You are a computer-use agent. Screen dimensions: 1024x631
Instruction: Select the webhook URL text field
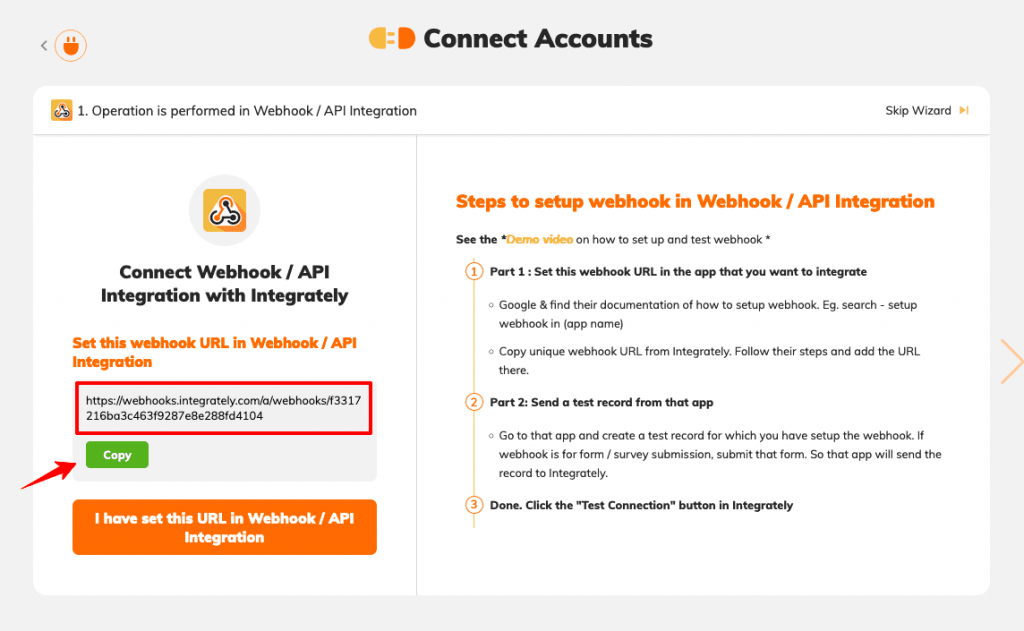click(223, 408)
